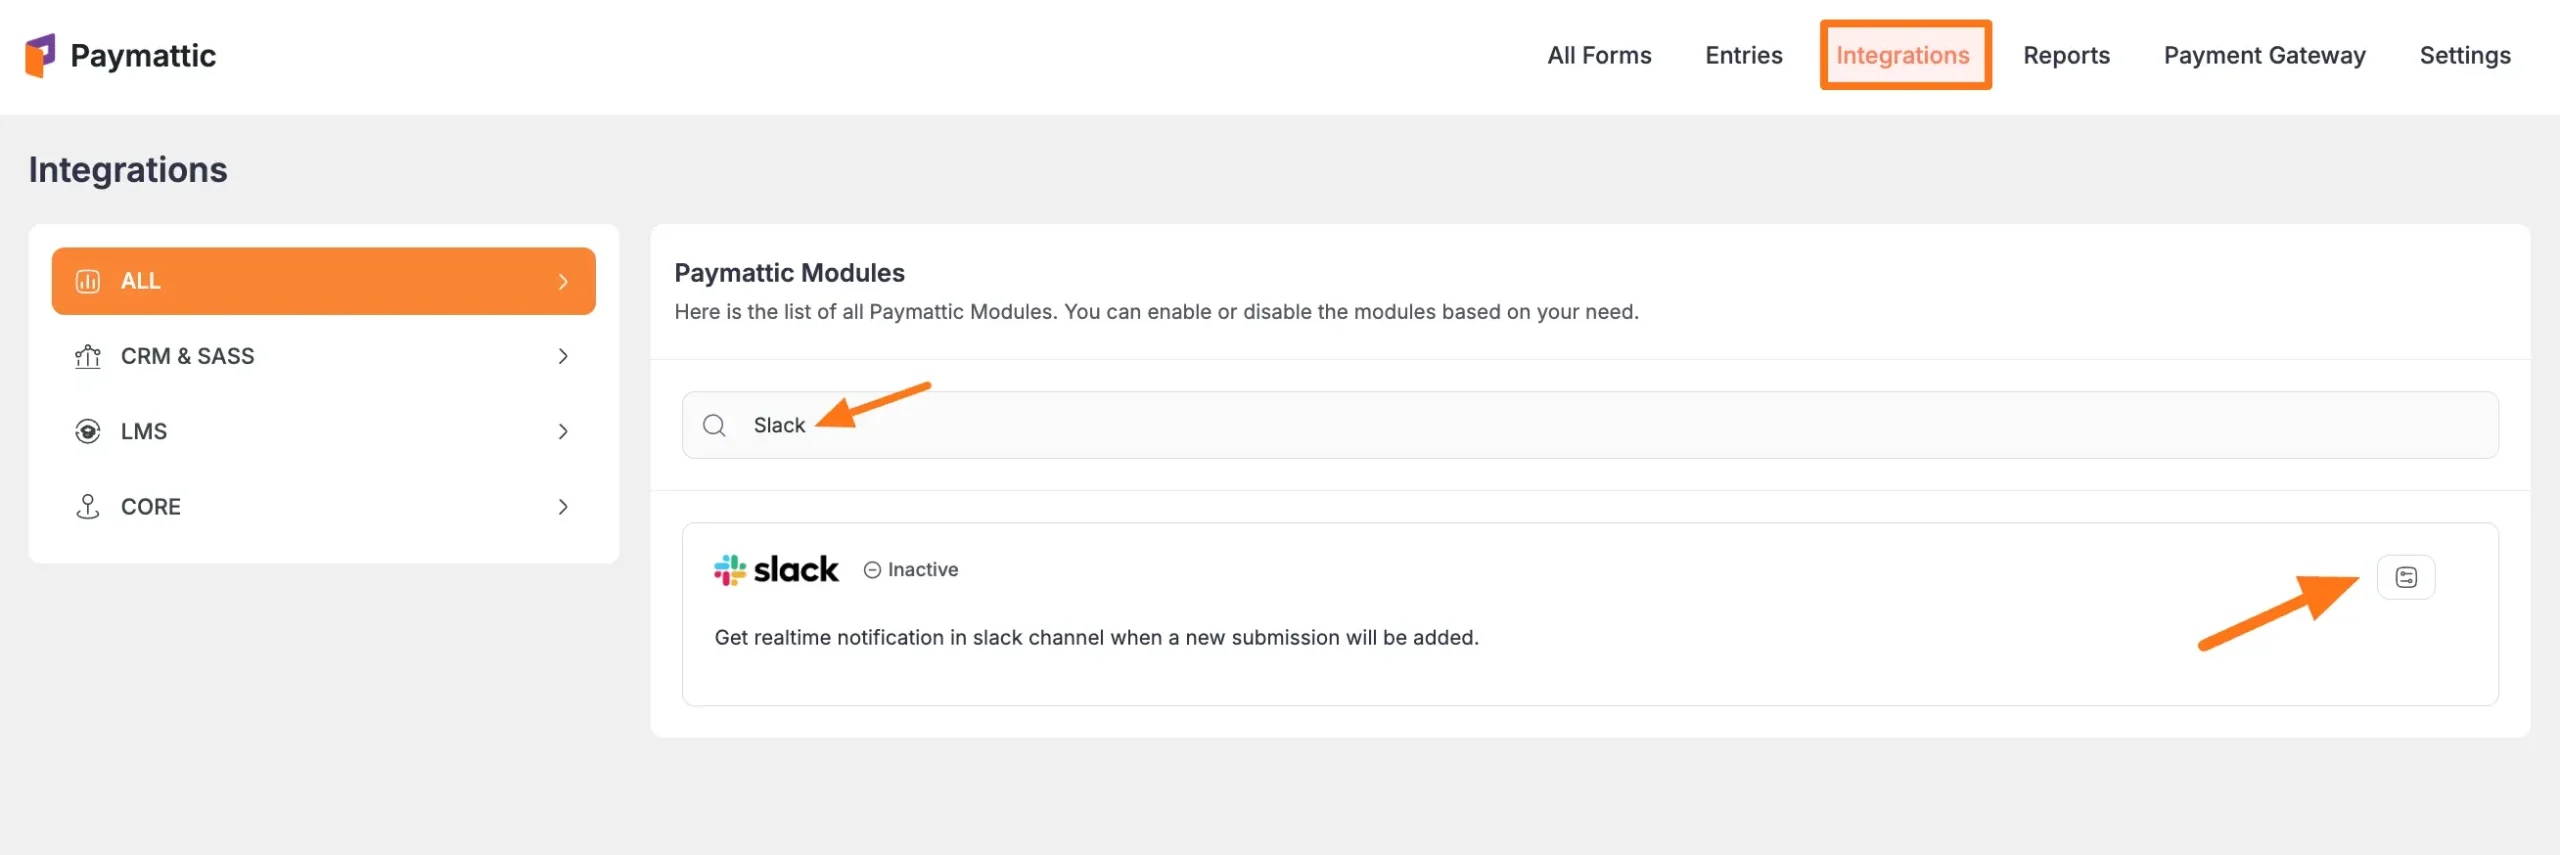The height and width of the screenshot is (855, 2560).
Task: Expand the CRM & SASS chevron arrow
Action: [x=563, y=357]
